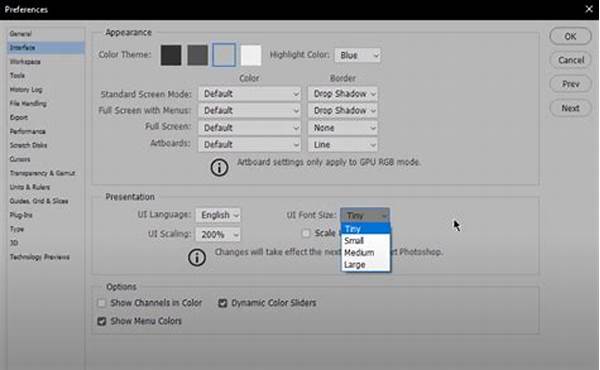Open the UI Scaling dropdown
The height and width of the screenshot is (370, 600).
(x=218, y=234)
